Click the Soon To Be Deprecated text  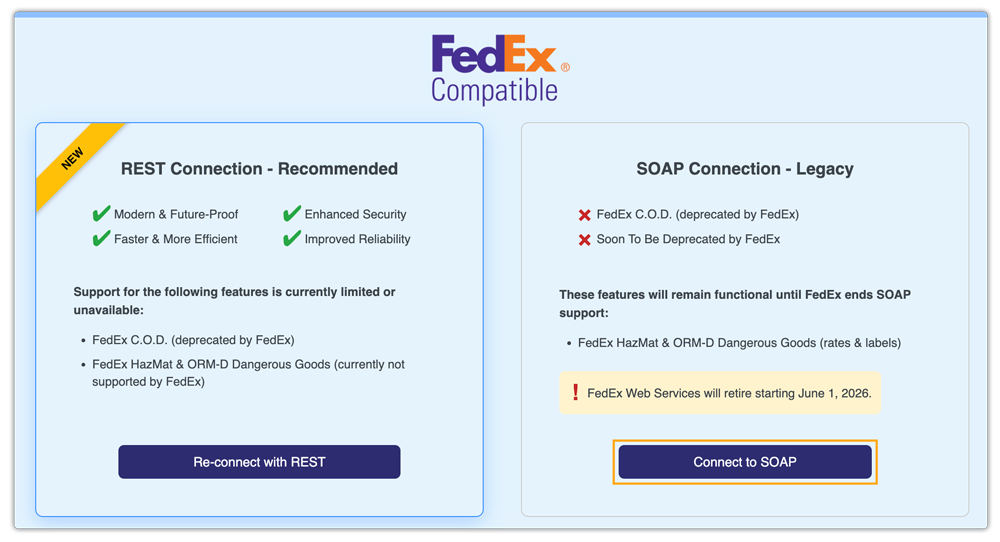[688, 239]
